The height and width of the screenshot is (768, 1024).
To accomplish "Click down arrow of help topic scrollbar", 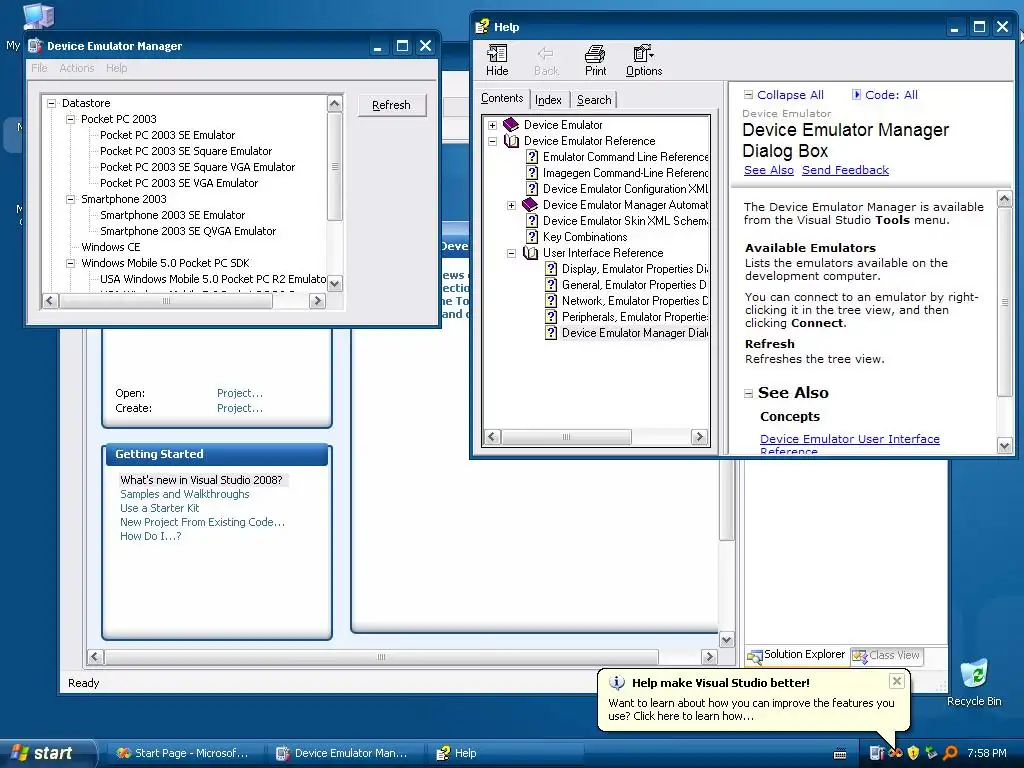I will 1004,446.
